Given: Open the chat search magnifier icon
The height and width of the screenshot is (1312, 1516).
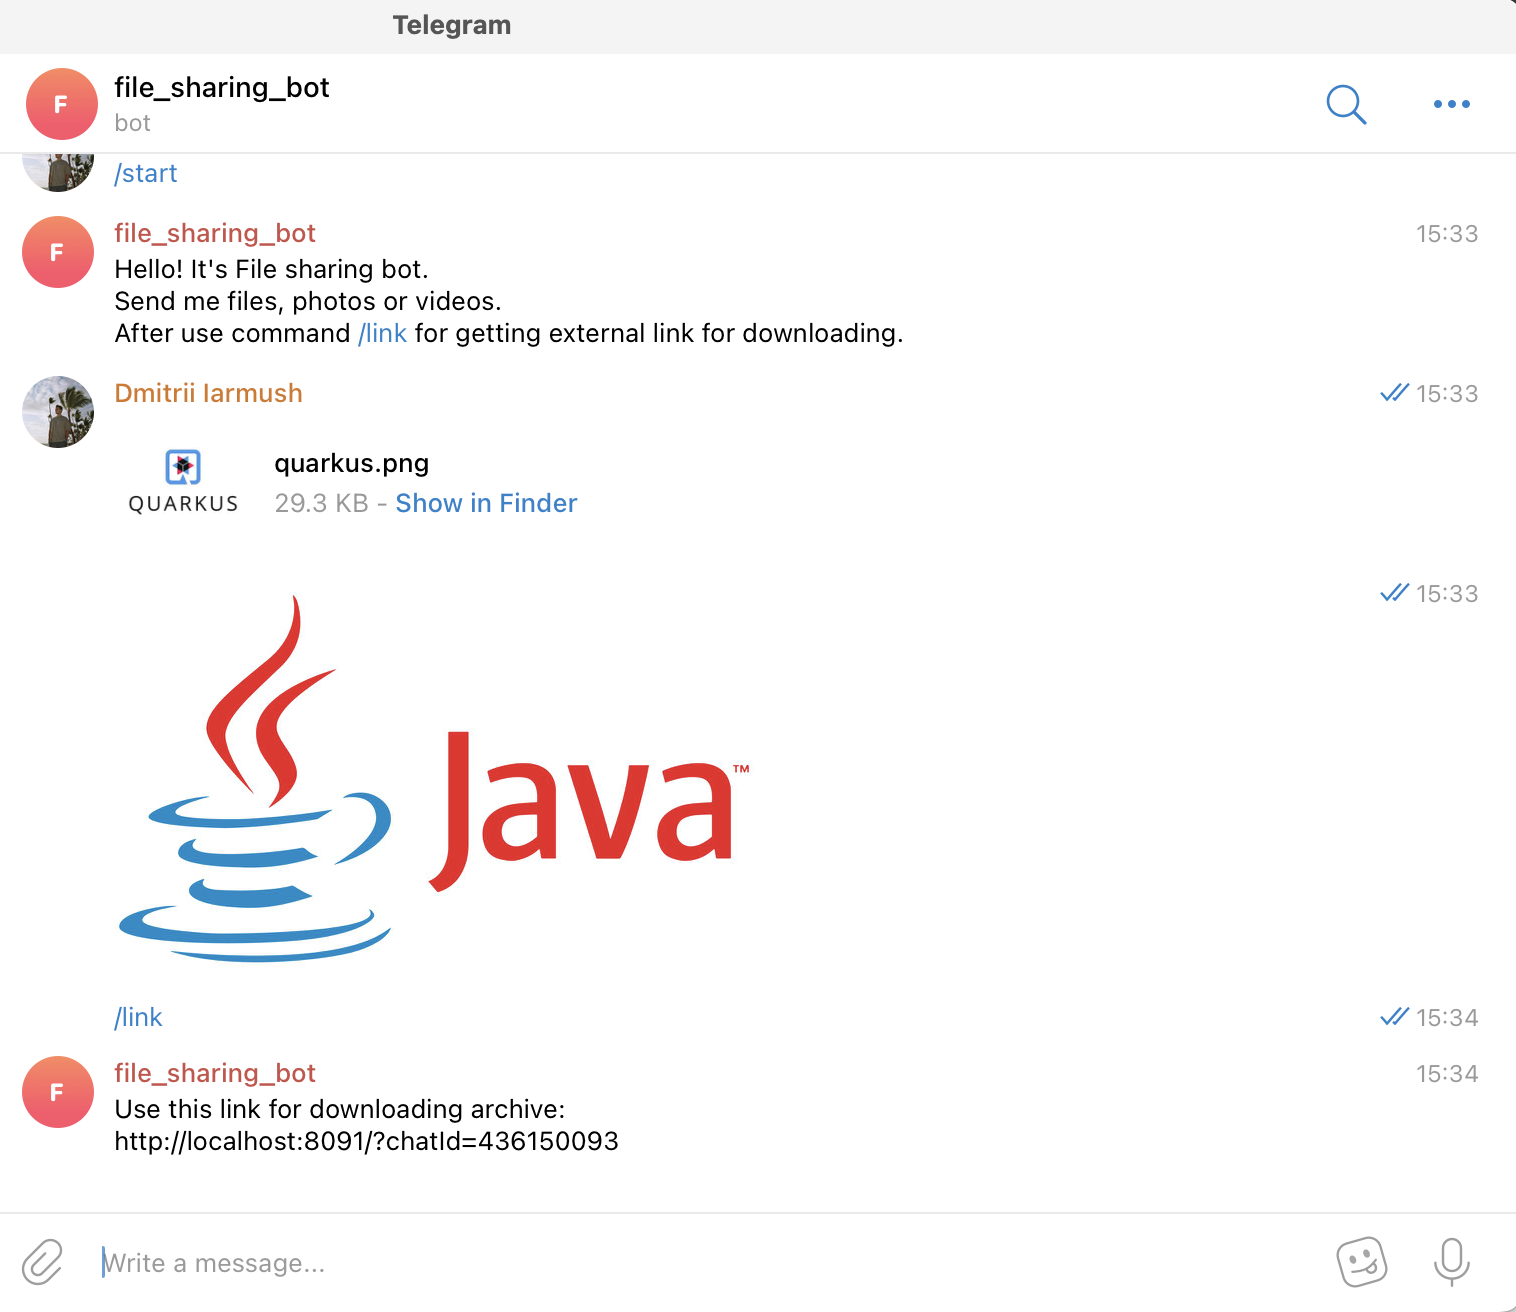Looking at the screenshot, I should [1346, 104].
